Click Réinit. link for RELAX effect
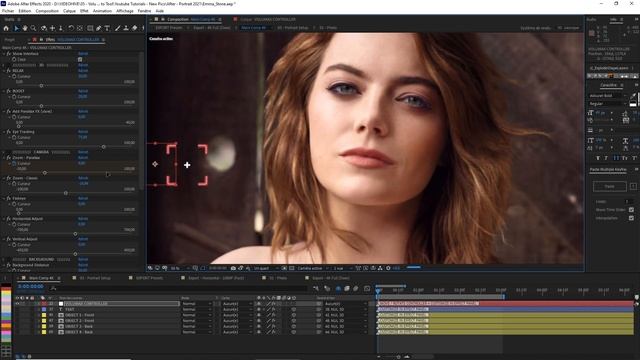The image size is (640, 360). click(x=83, y=71)
